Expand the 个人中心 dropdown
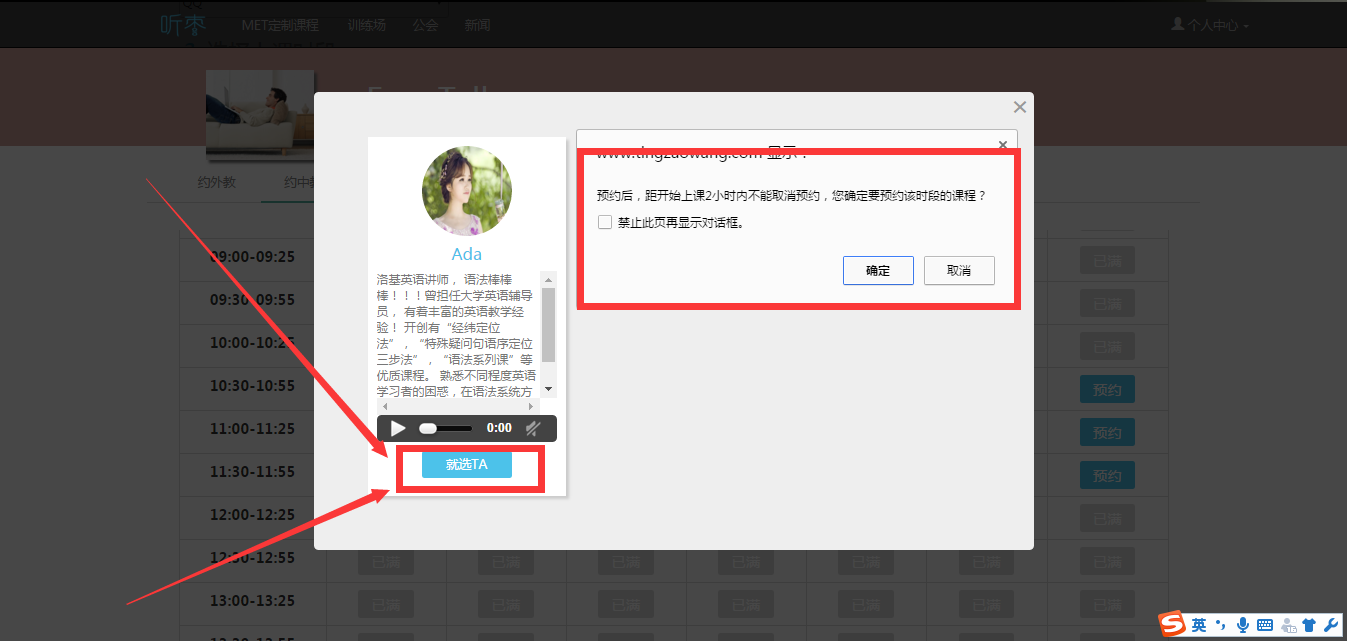This screenshot has width=1347, height=641. click(x=1211, y=25)
